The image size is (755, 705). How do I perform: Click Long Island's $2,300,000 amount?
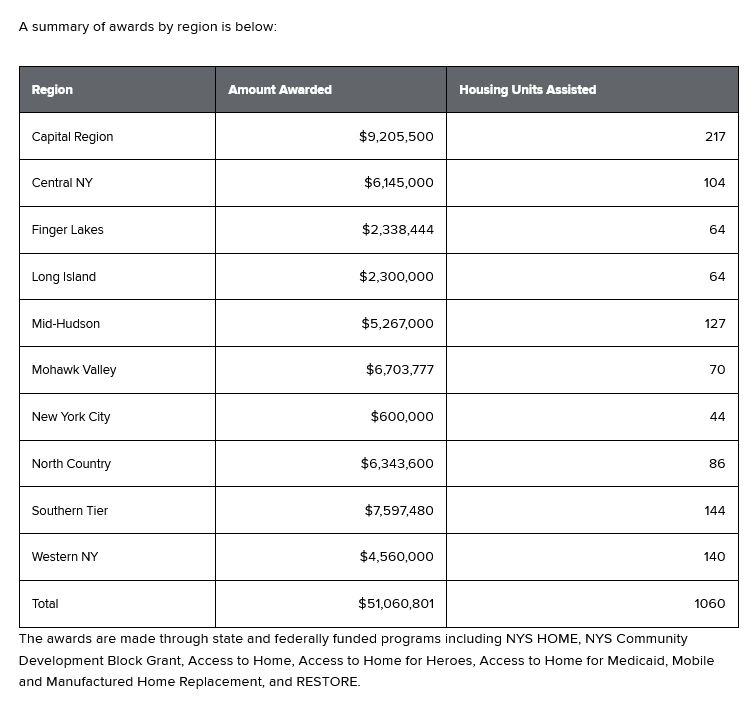click(396, 277)
